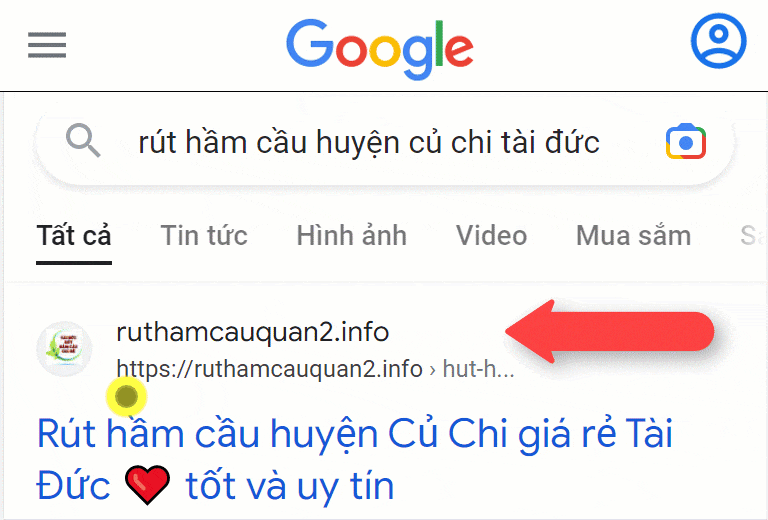Click the https://ruthamcauquan2.info URL text
The image size is (768, 520).
pos(269,369)
